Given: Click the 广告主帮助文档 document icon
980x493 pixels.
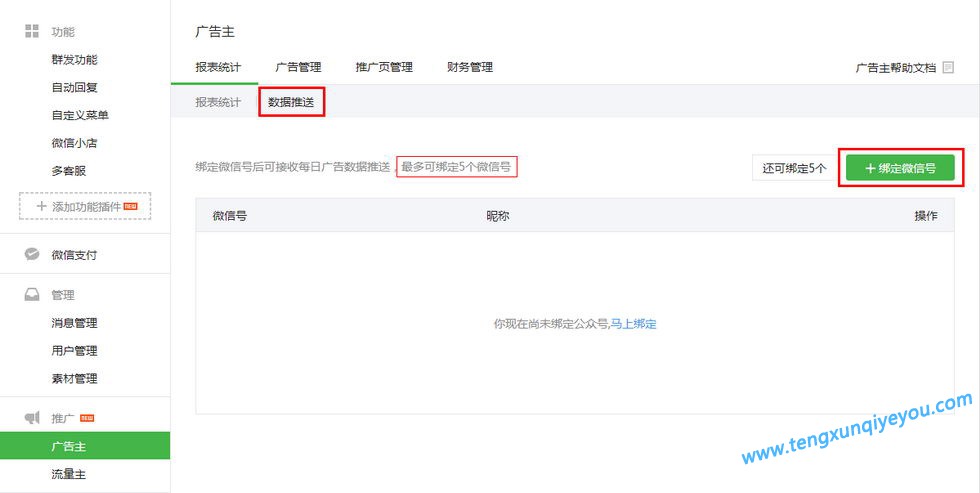Looking at the screenshot, I should [x=948, y=67].
